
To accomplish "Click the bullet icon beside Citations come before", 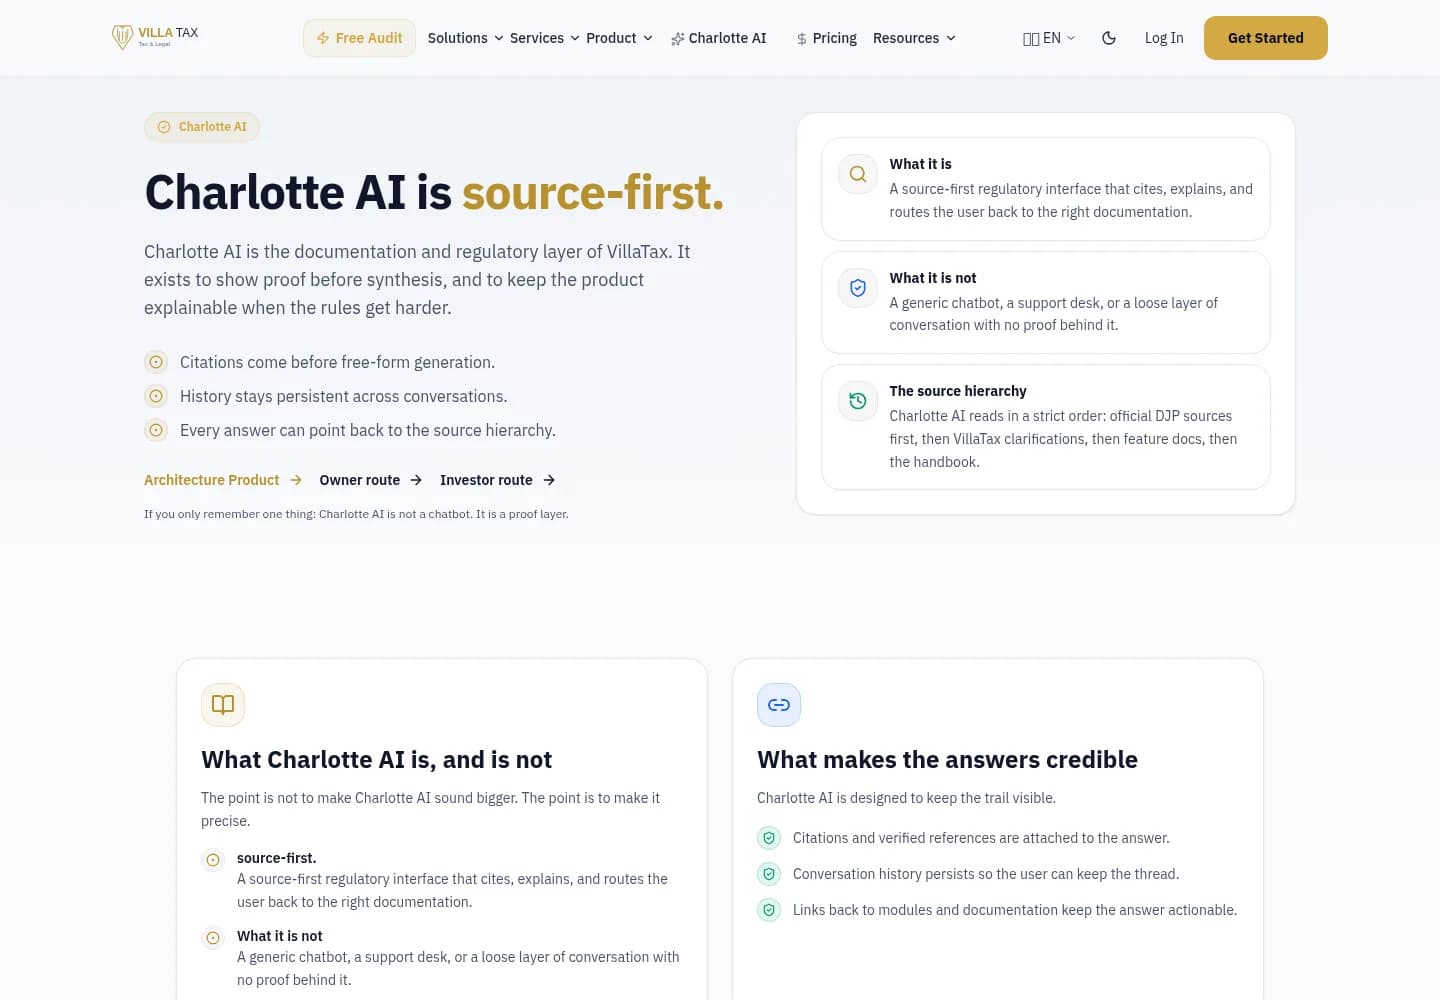I will click(156, 362).
